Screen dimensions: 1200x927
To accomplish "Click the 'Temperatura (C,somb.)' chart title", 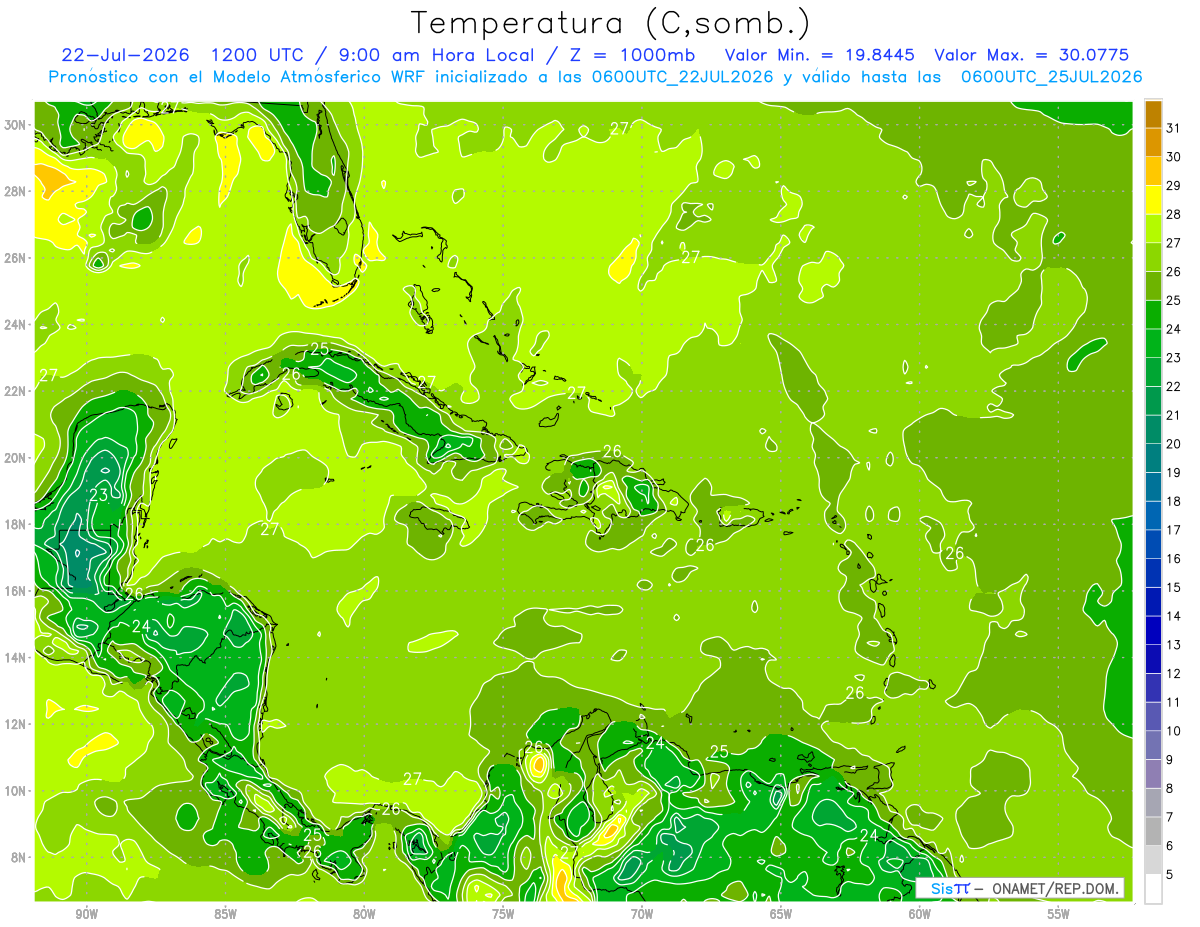I will click(x=611, y=22).
